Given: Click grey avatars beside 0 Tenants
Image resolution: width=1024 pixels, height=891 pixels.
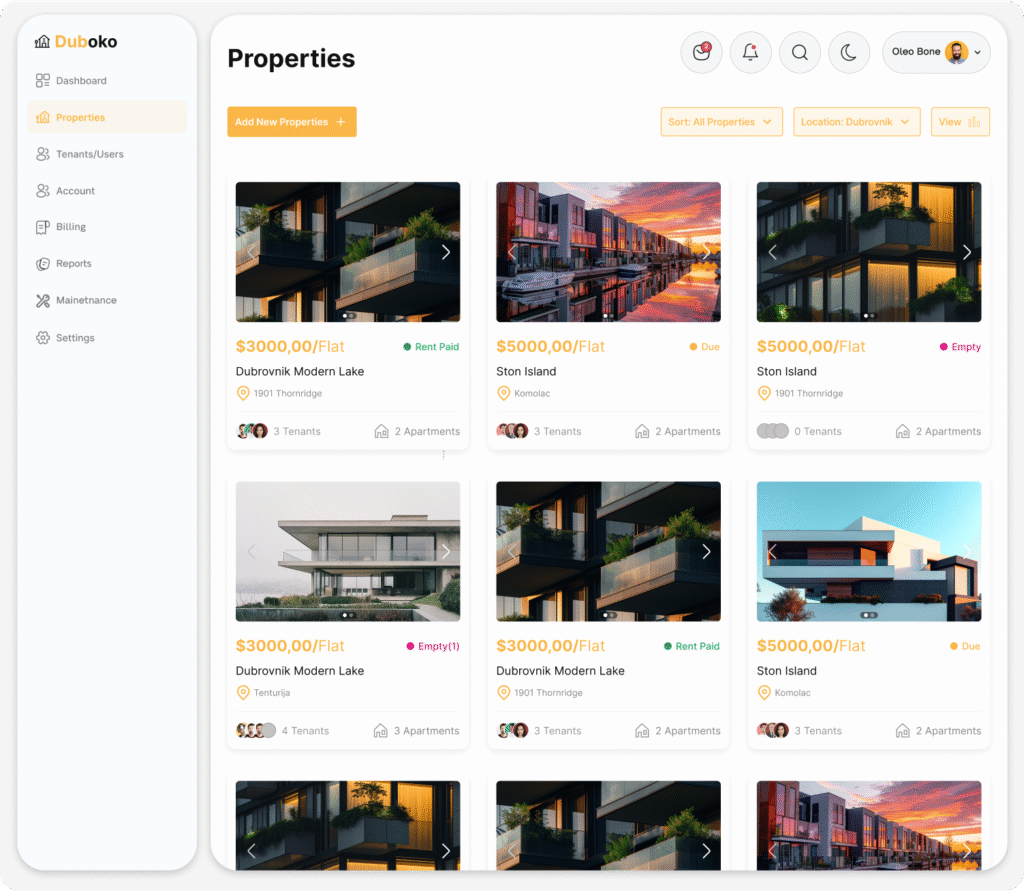Looking at the screenshot, I should coord(773,431).
